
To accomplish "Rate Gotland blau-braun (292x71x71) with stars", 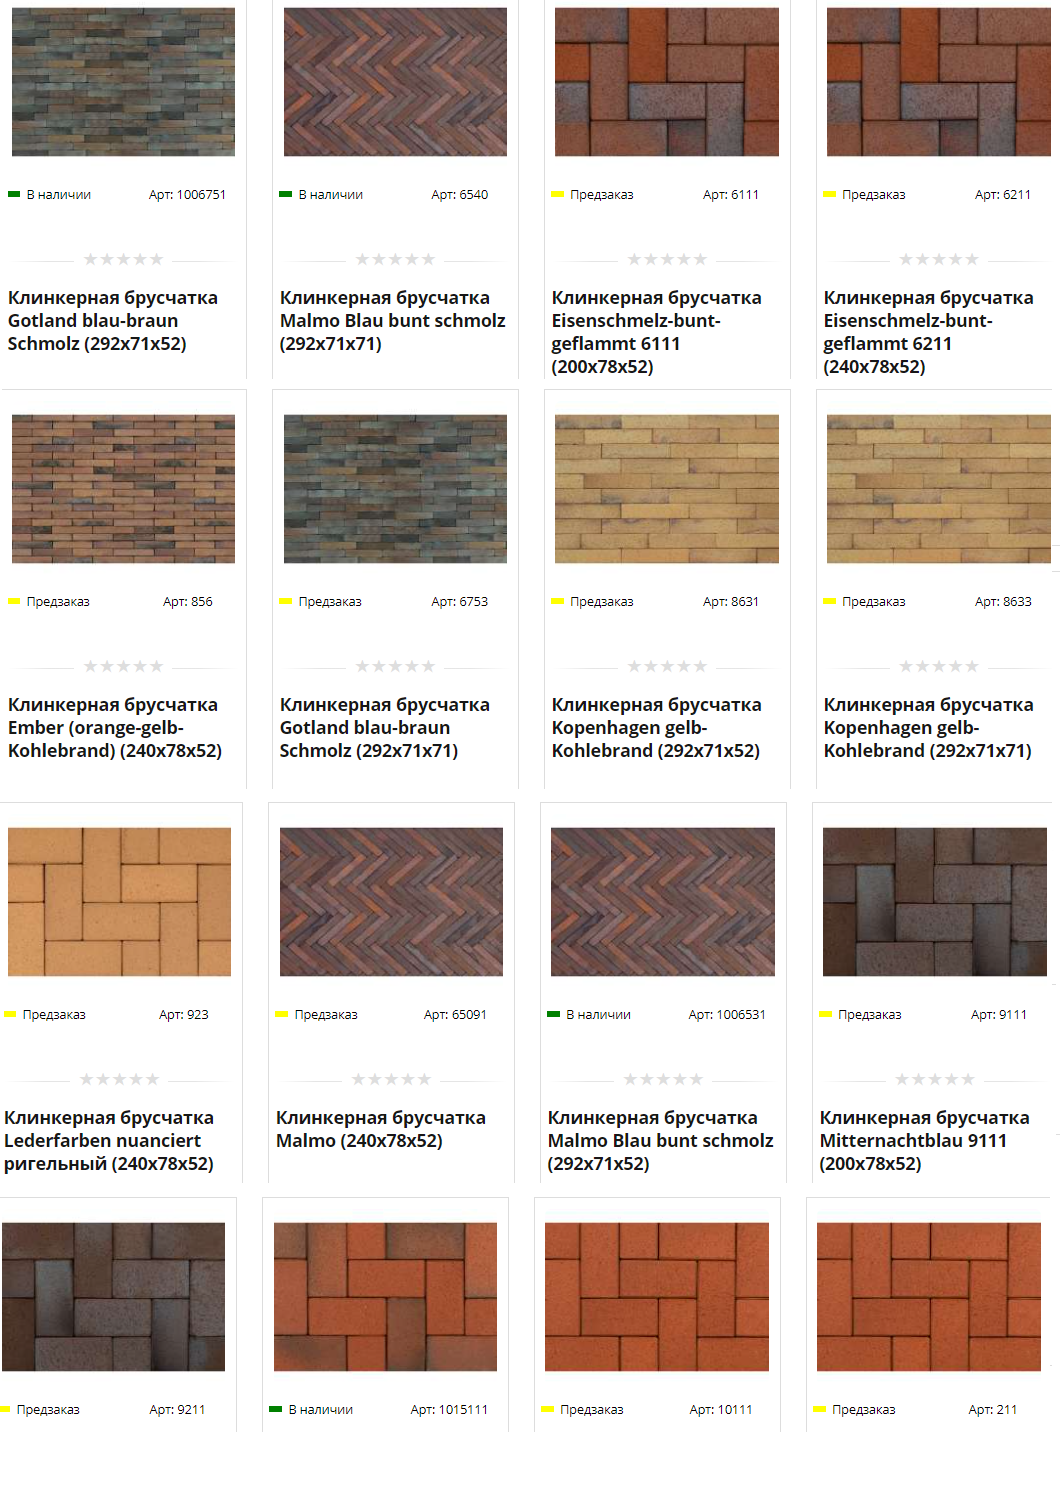I will click(395, 666).
